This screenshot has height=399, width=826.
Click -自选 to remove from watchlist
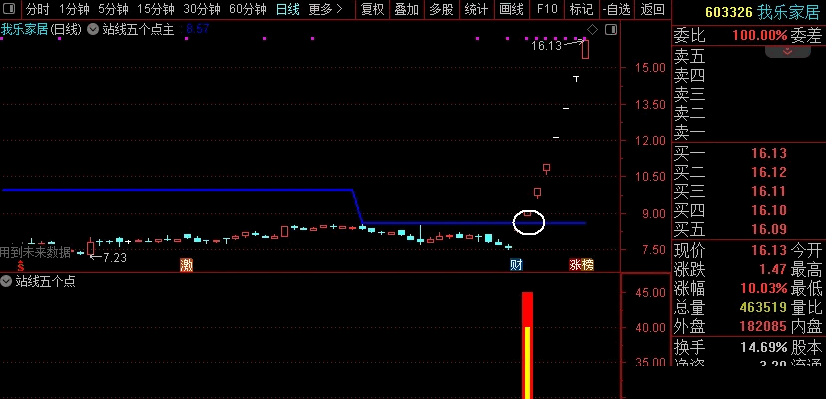click(x=616, y=9)
